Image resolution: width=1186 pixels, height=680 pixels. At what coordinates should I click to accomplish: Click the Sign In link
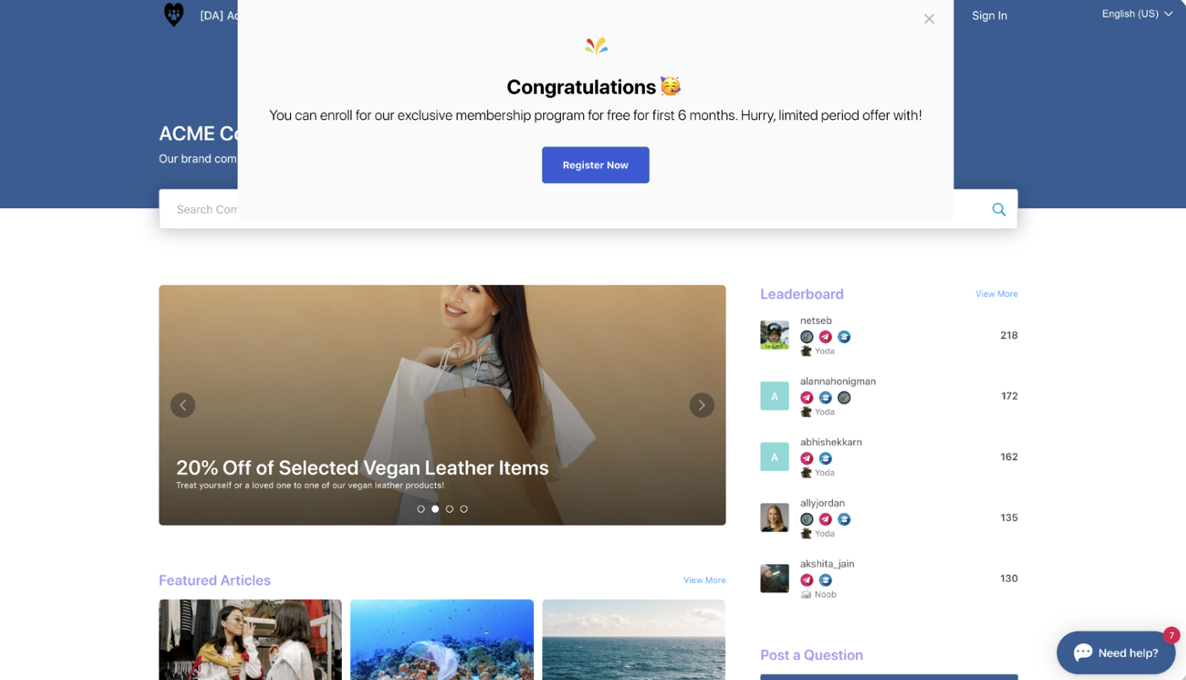[989, 15]
